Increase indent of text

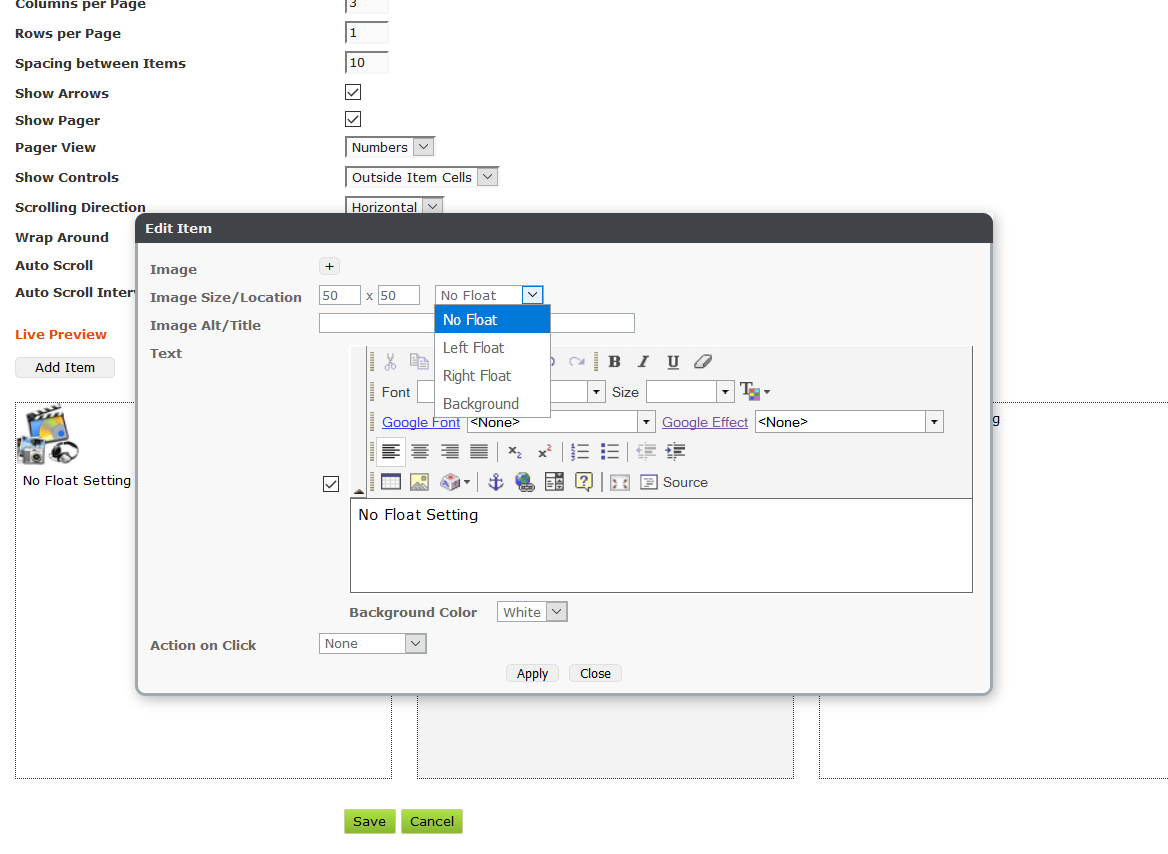(x=676, y=452)
